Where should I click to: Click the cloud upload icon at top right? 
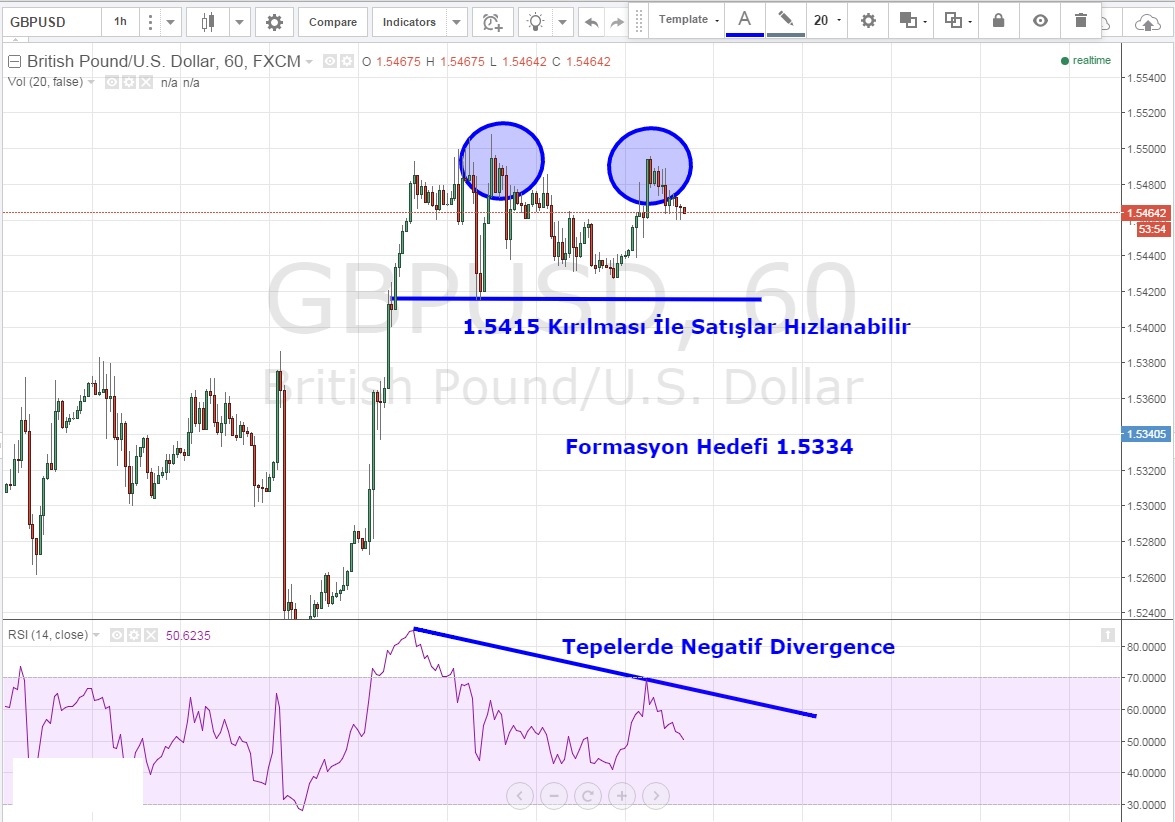pos(1148,23)
